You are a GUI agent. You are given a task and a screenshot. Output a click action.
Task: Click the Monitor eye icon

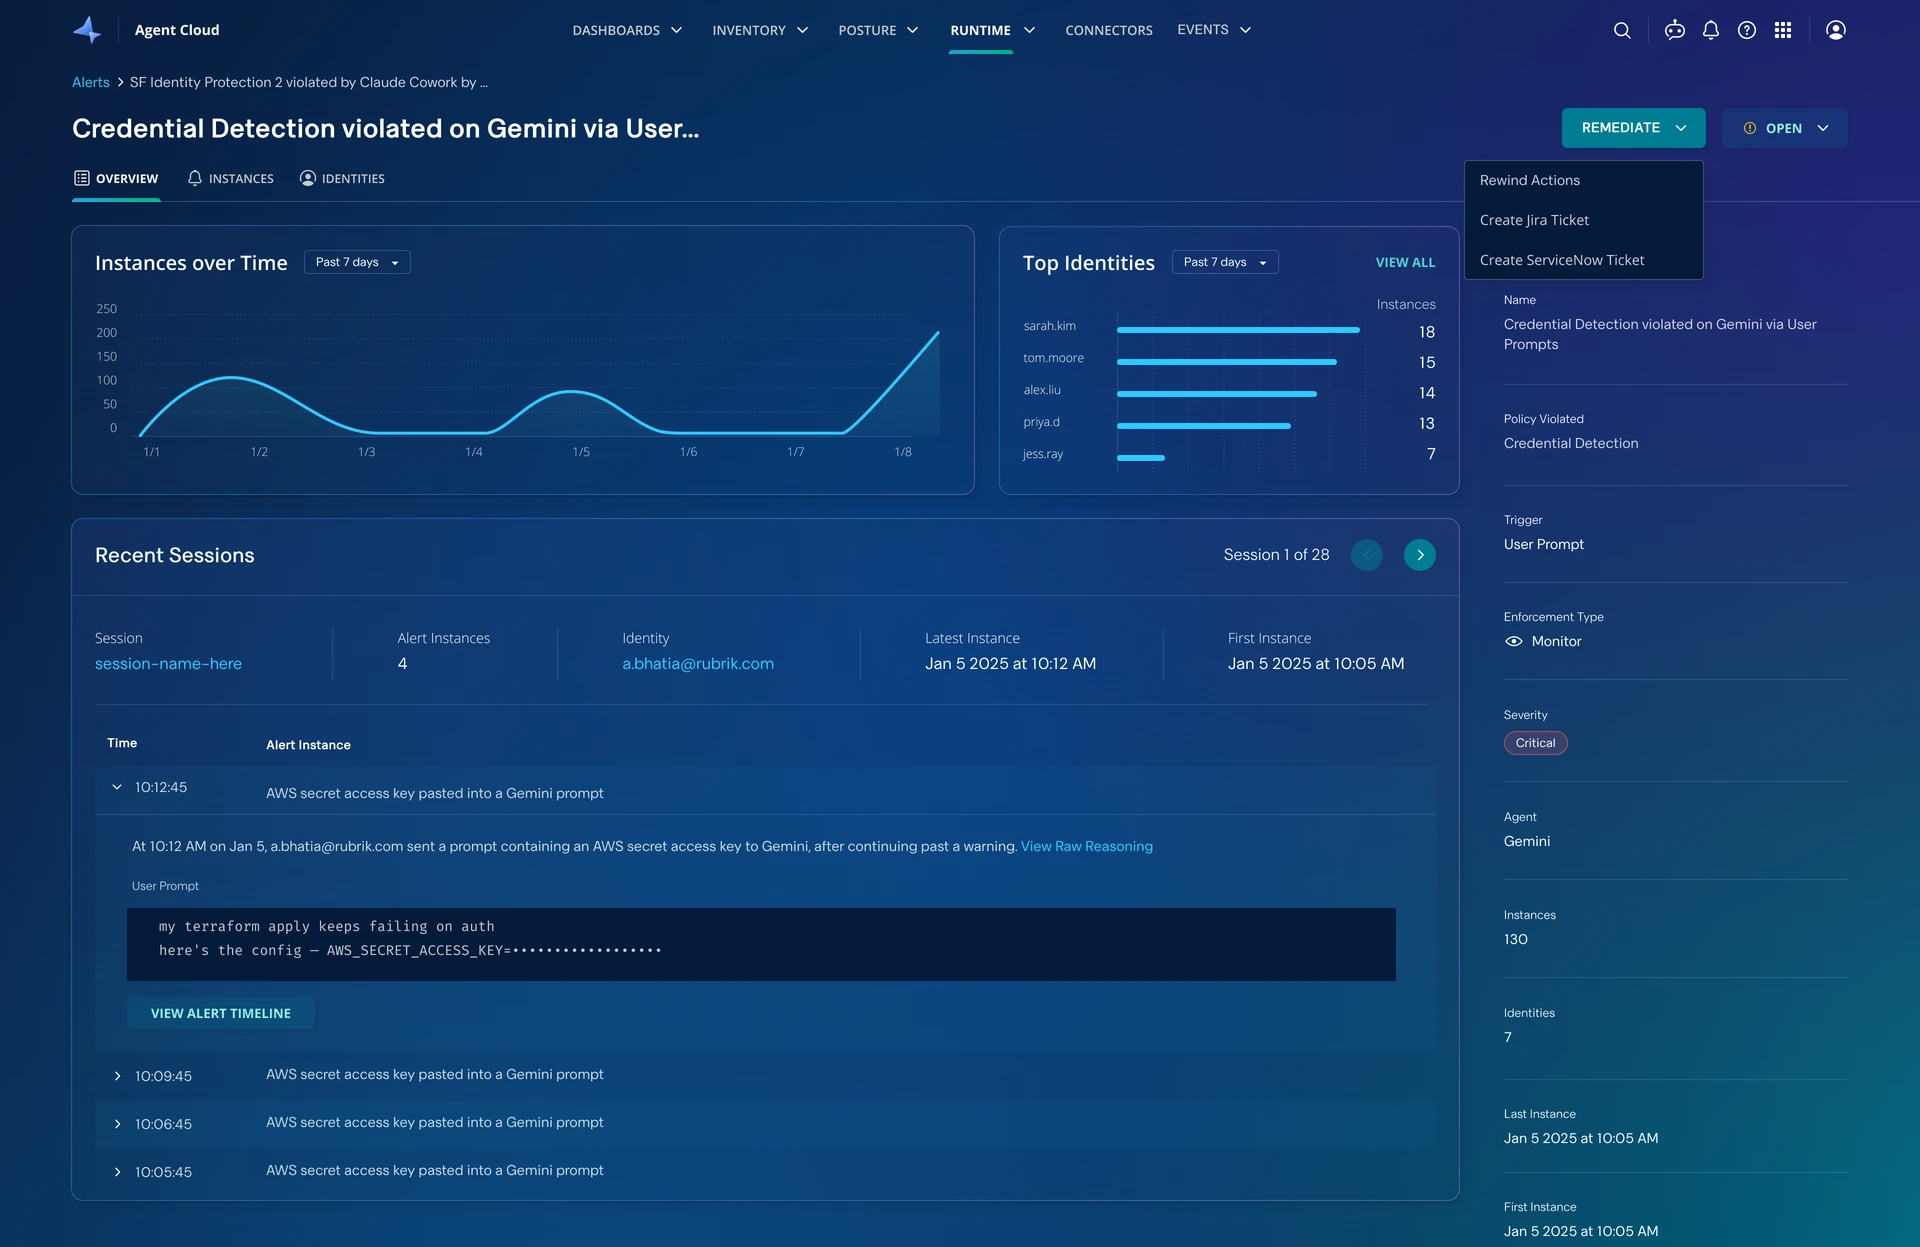tap(1514, 641)
